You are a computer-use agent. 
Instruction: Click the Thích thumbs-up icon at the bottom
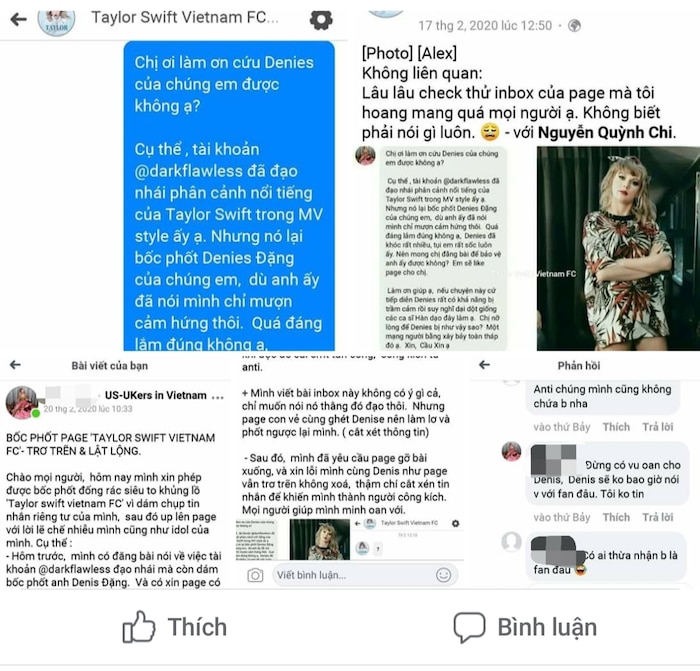click(x=139, y=627)
